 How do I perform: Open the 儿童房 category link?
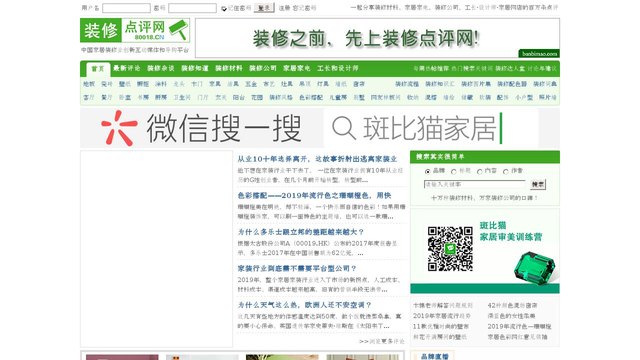click(x=338, y=97)
